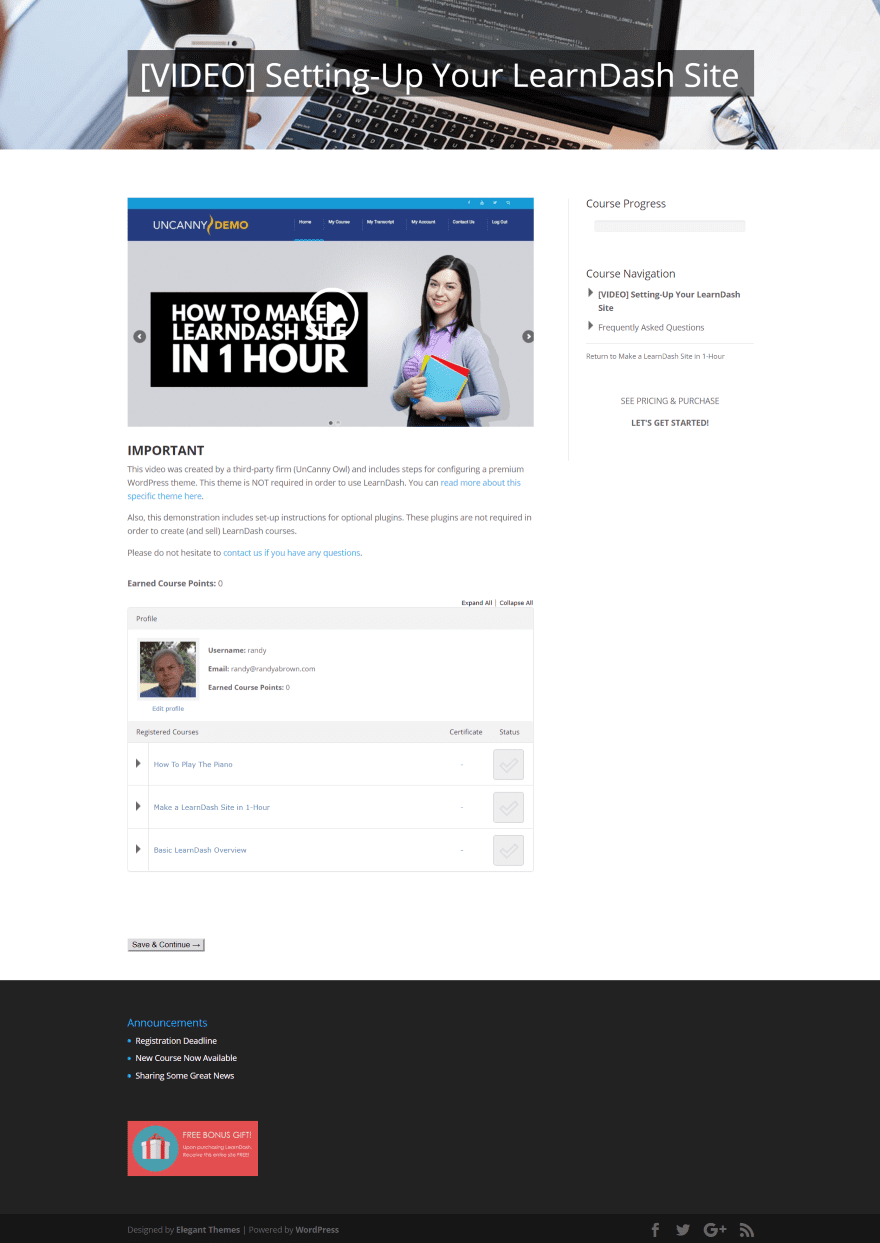This screenshot has height=1243, width=880.
Task: Click the randy profile photo
Action: pyautogui.click(x=168, y=669)
